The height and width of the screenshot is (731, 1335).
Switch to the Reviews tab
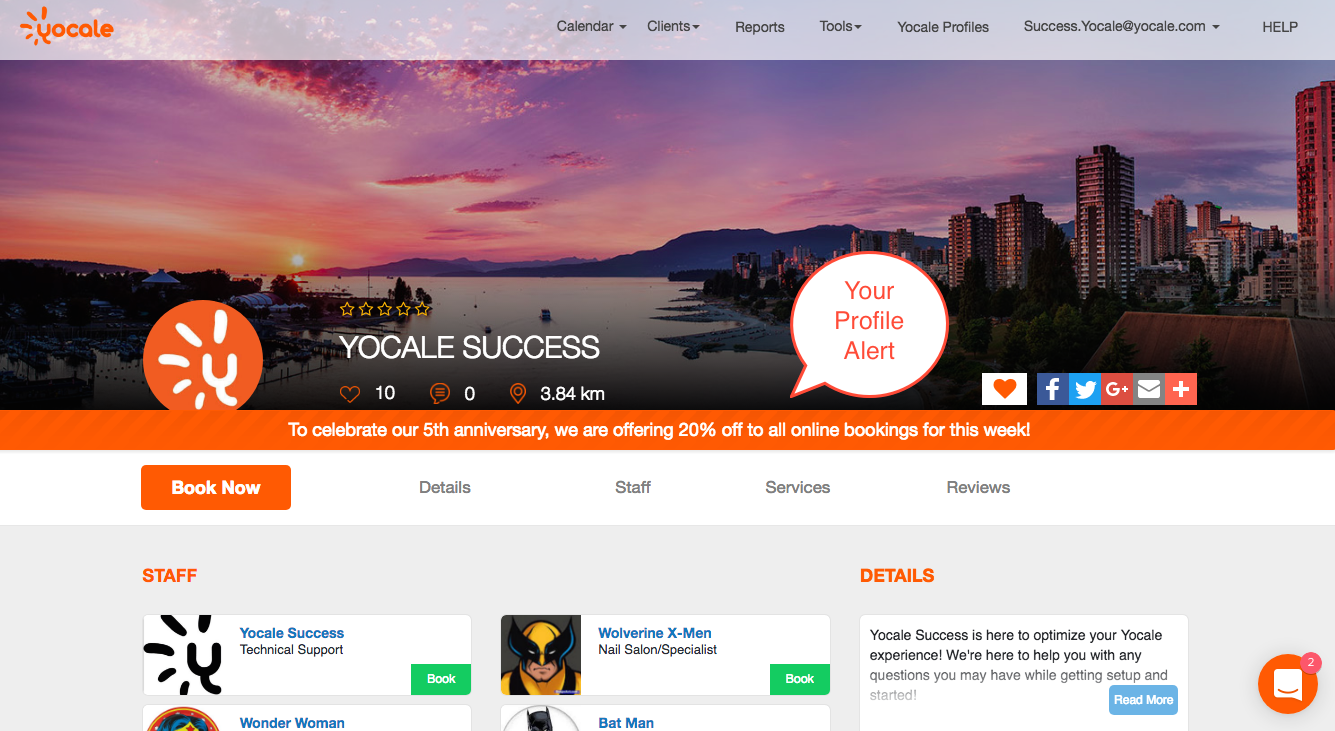pyautogui.click(x=978, y=487)
